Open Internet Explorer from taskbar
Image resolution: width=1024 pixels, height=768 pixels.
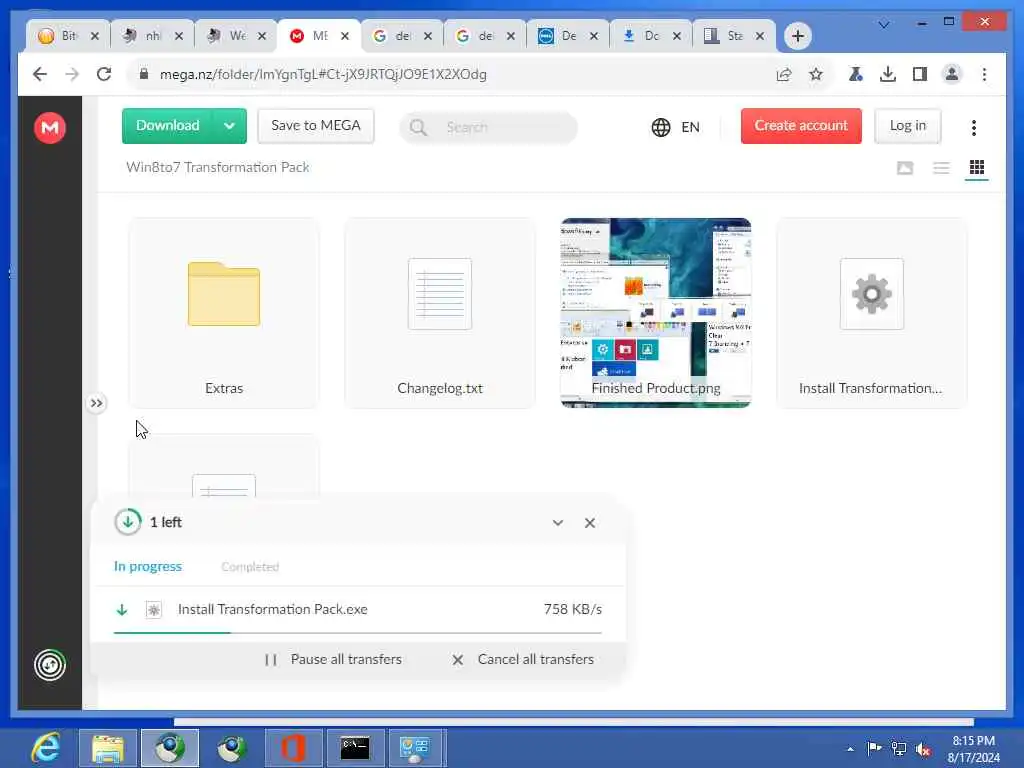(x=46, y=748)
